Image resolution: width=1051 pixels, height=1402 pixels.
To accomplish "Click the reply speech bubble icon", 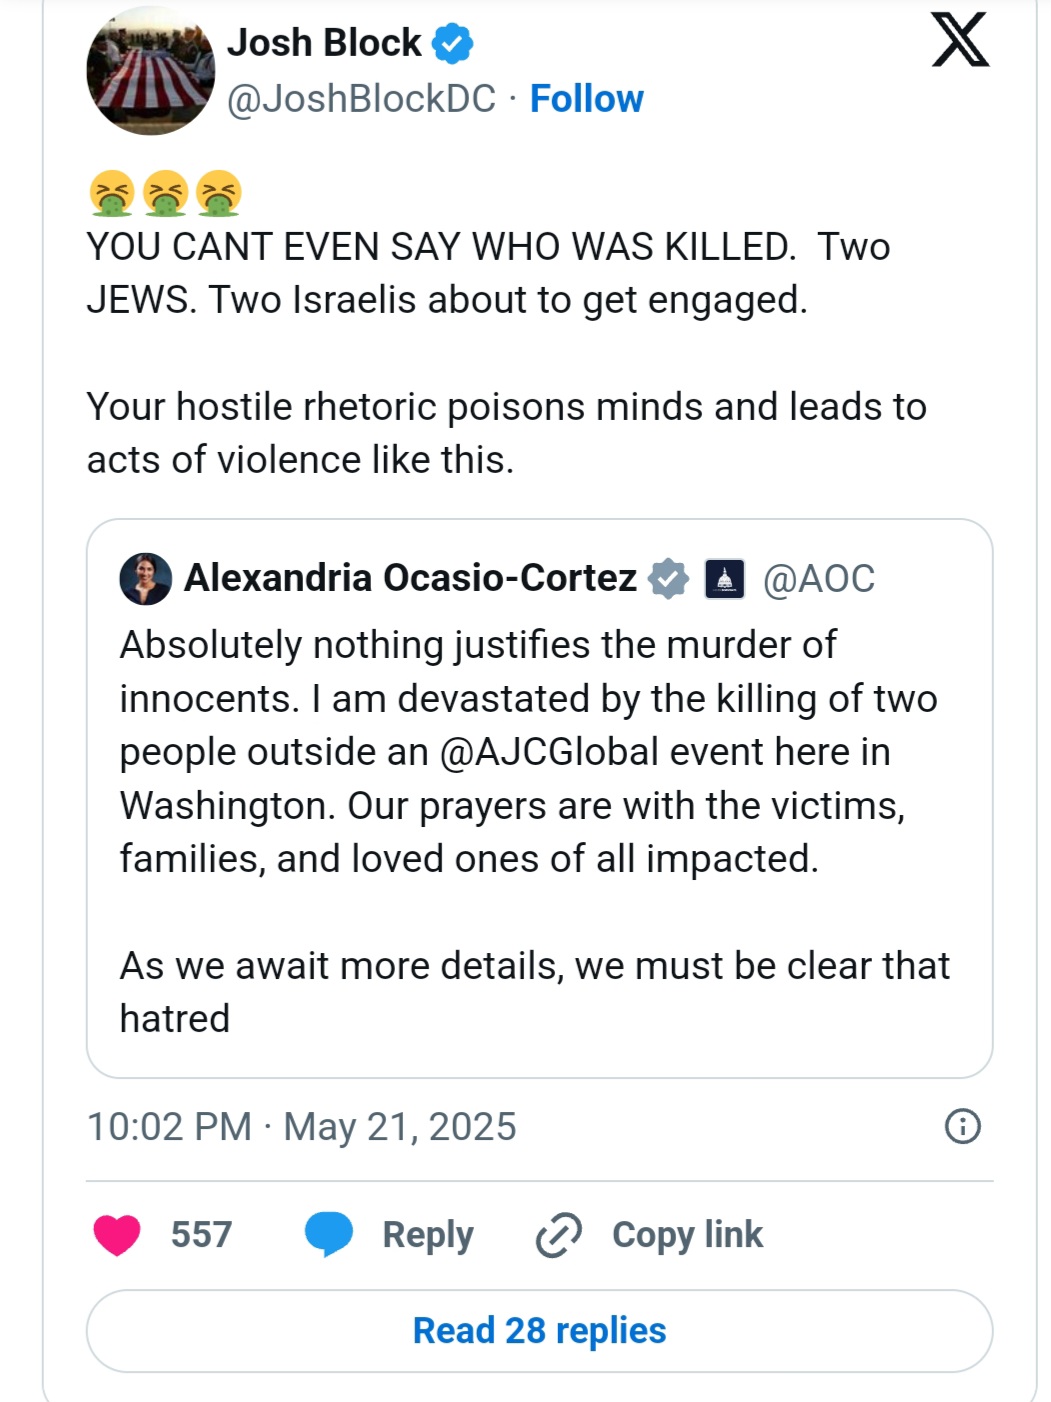I will (x=329, y=1233).
